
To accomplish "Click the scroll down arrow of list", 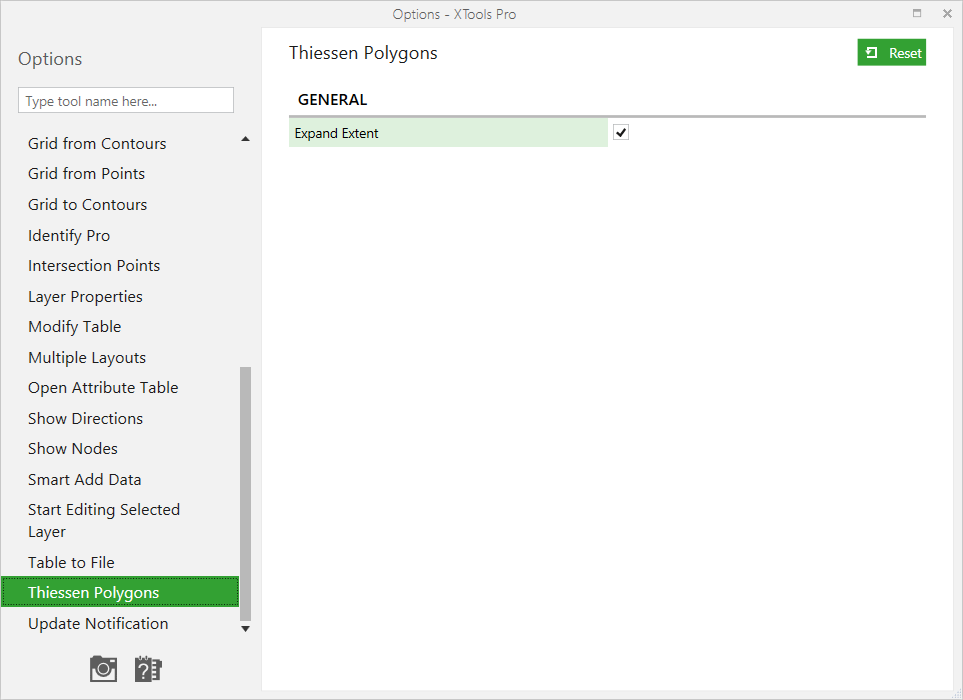I will [246, 629].
